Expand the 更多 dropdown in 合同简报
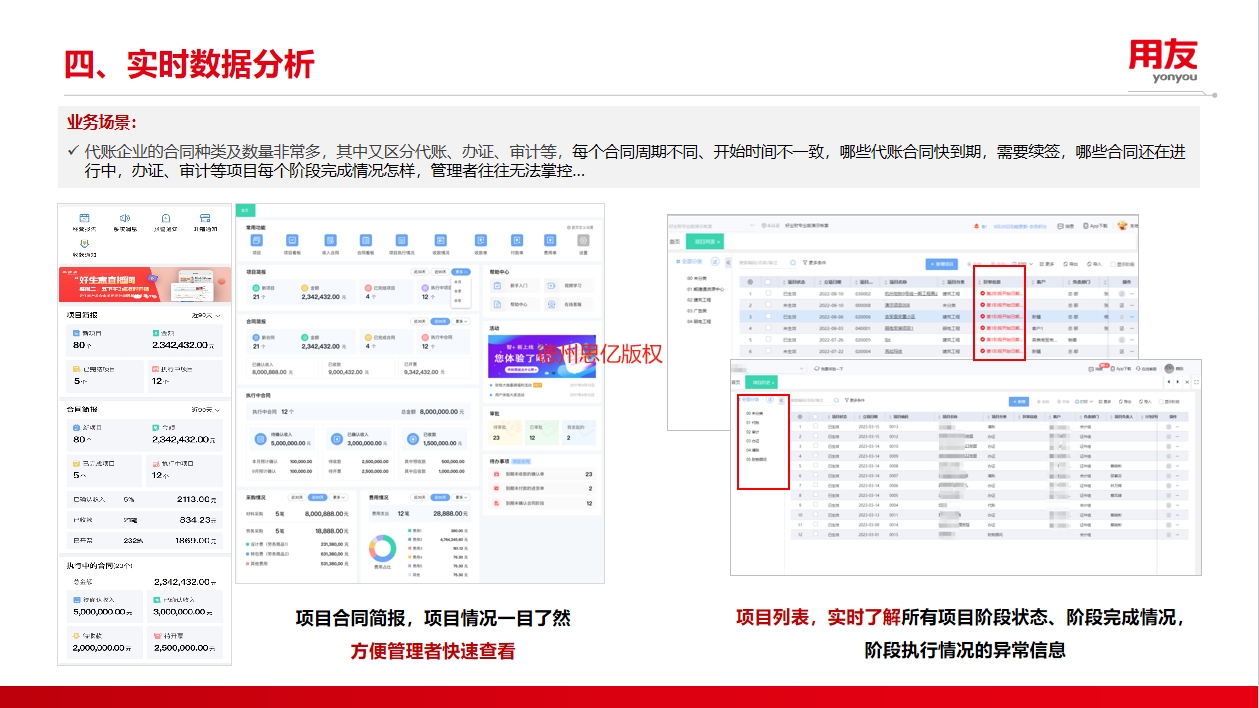This screenshot has width=1259, height=708. [x=461, y=322]
